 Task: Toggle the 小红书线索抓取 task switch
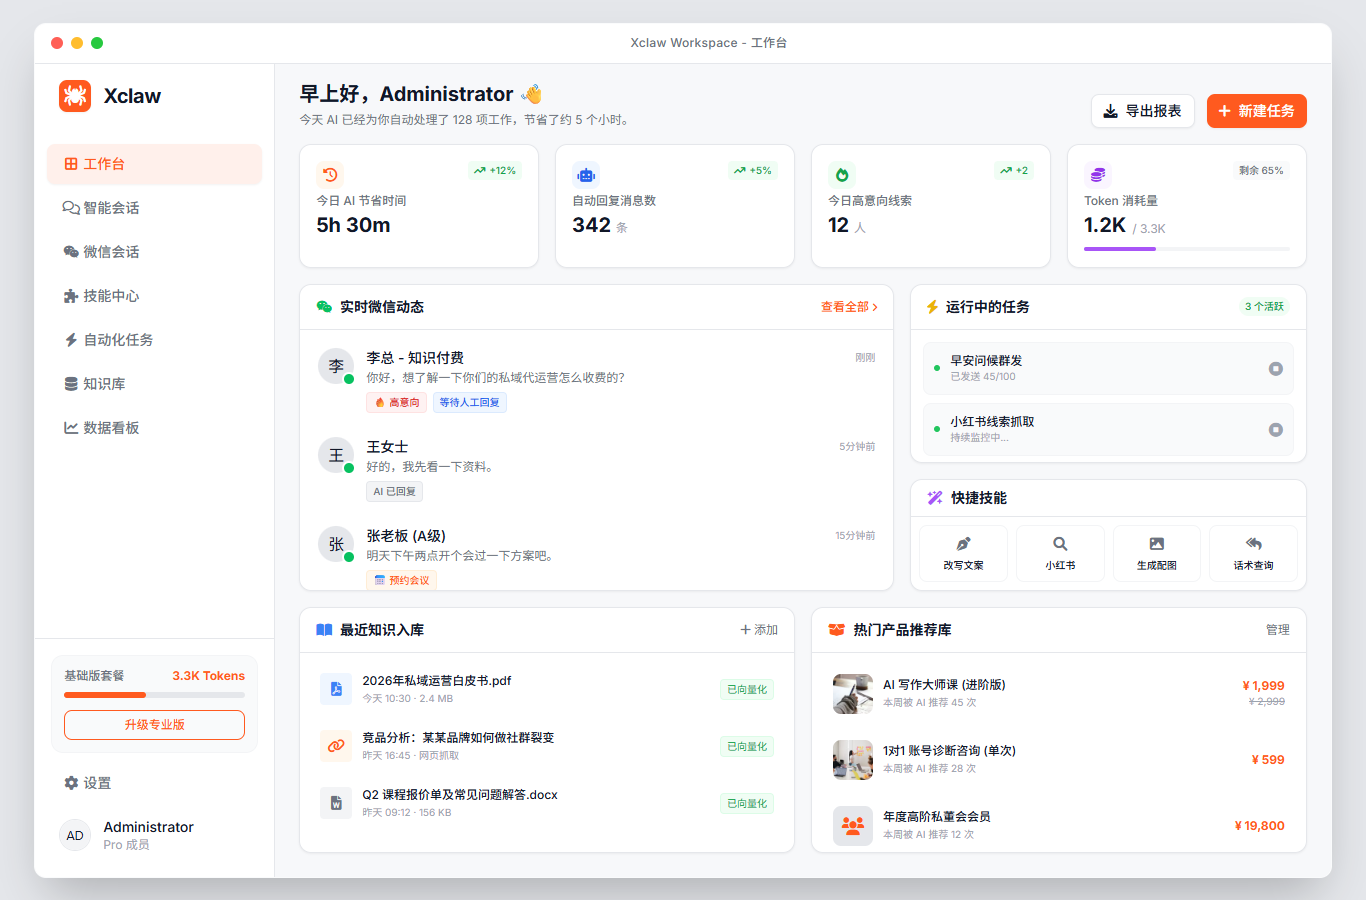[x=1276, y=429]
